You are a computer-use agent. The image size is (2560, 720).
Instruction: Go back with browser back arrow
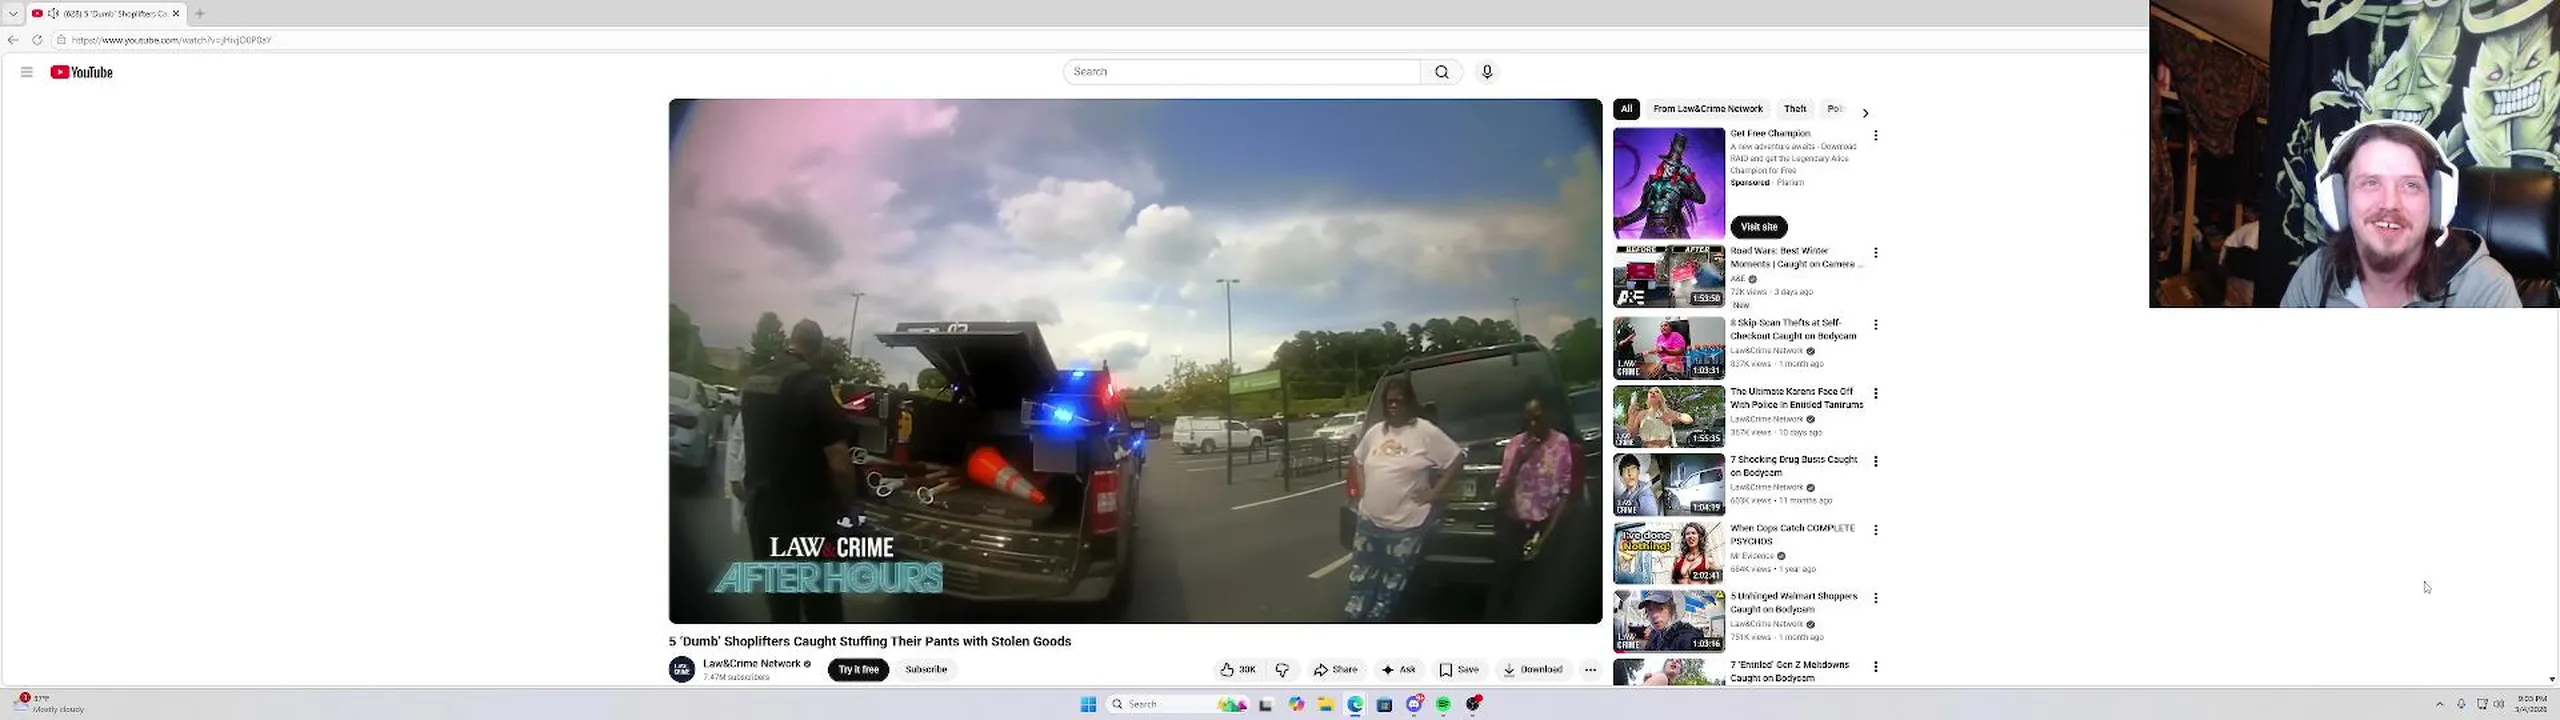(x=13, y=40)
